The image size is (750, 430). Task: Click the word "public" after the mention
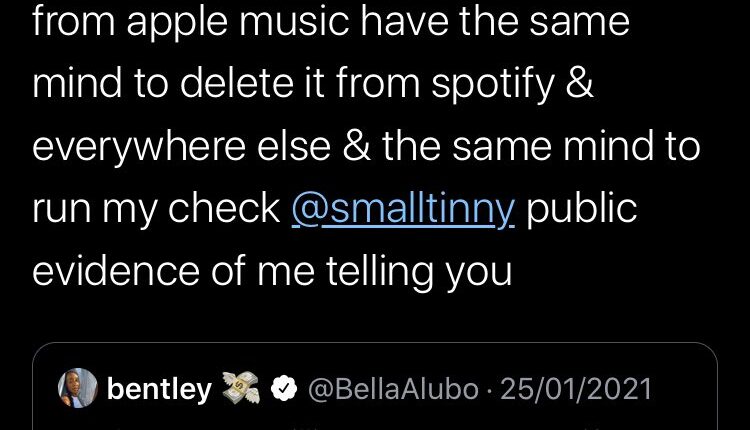(x=581, y=209)
